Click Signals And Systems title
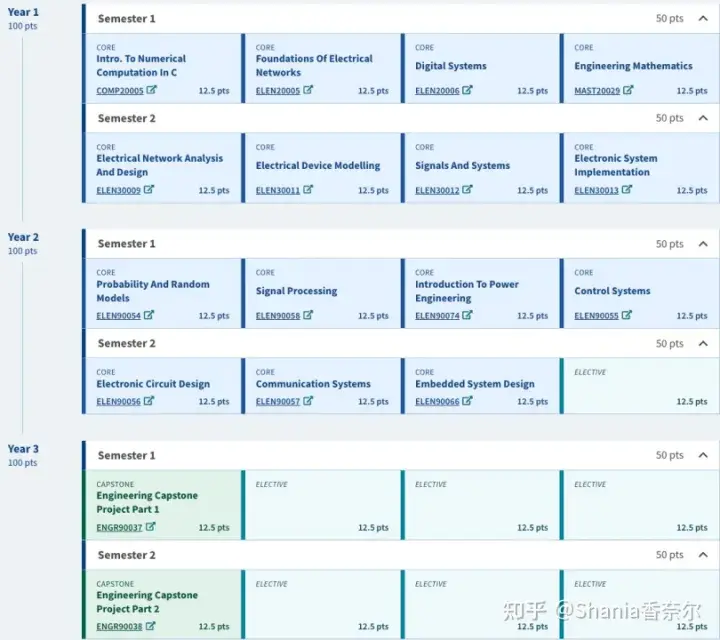This screenshot has width=720, height=640. point(462,165)
